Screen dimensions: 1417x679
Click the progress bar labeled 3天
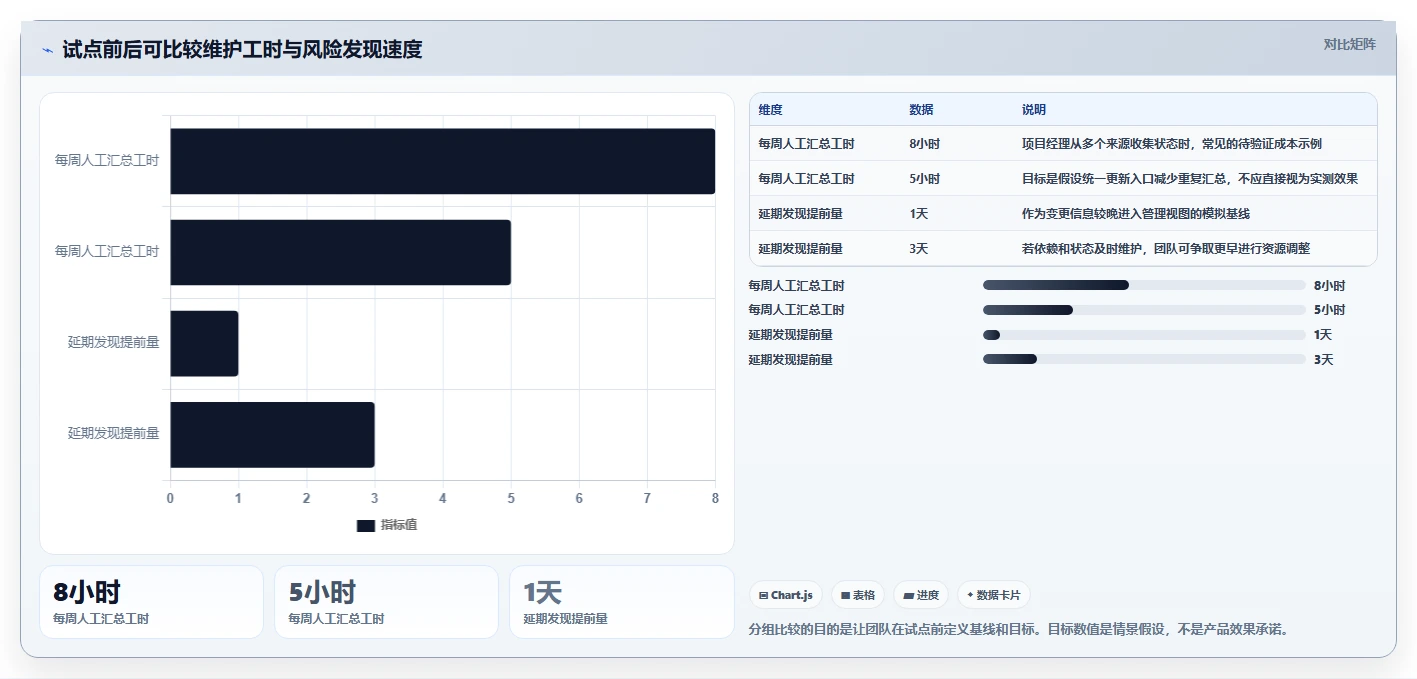pyautogui.click(x=1144, y=359)
